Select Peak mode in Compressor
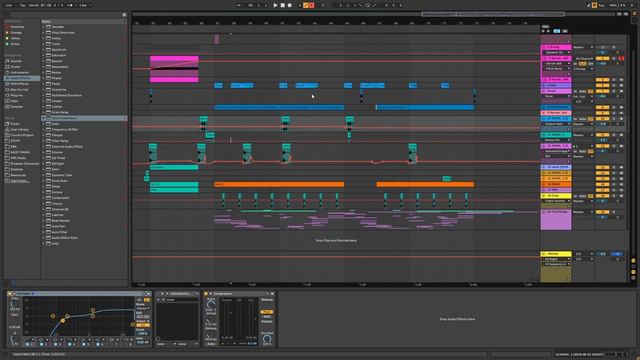Image resolution: width=640 pixels, height=360 pixels. click(x=267, y=312)
